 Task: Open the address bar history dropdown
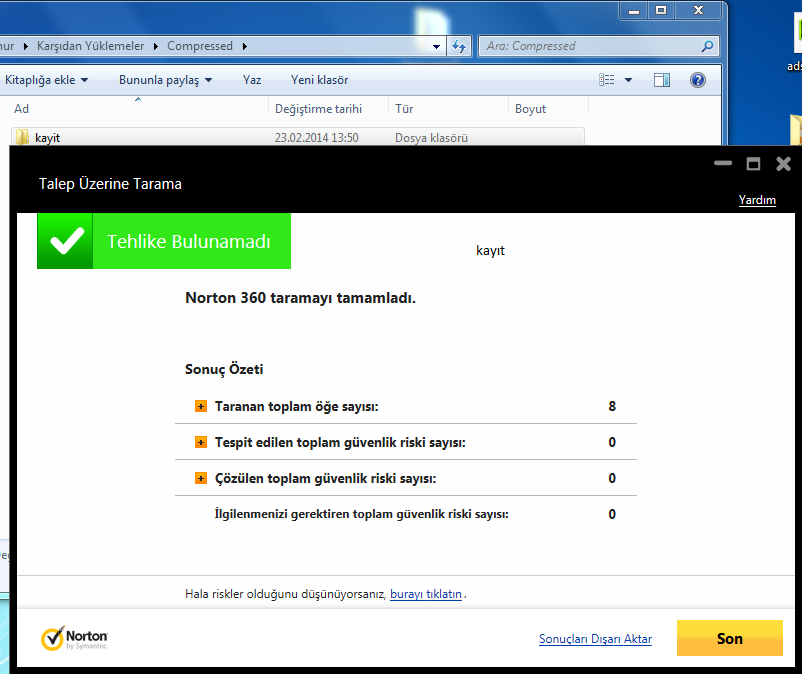[x=436, y=47]
